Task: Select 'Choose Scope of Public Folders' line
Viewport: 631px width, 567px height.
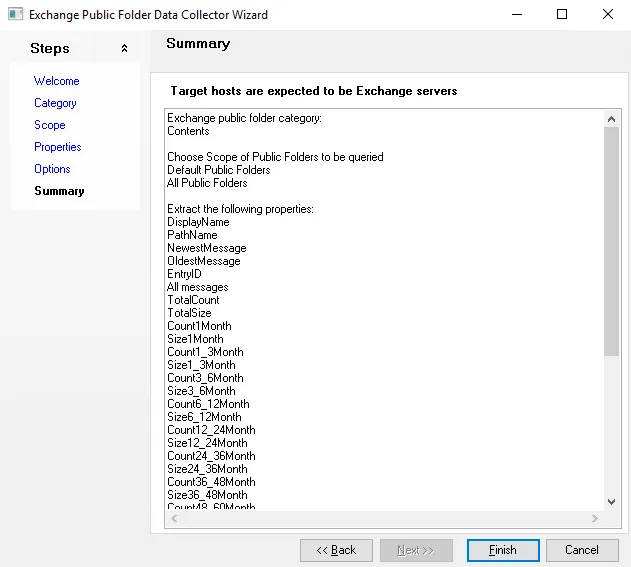Action: [275, 157]
